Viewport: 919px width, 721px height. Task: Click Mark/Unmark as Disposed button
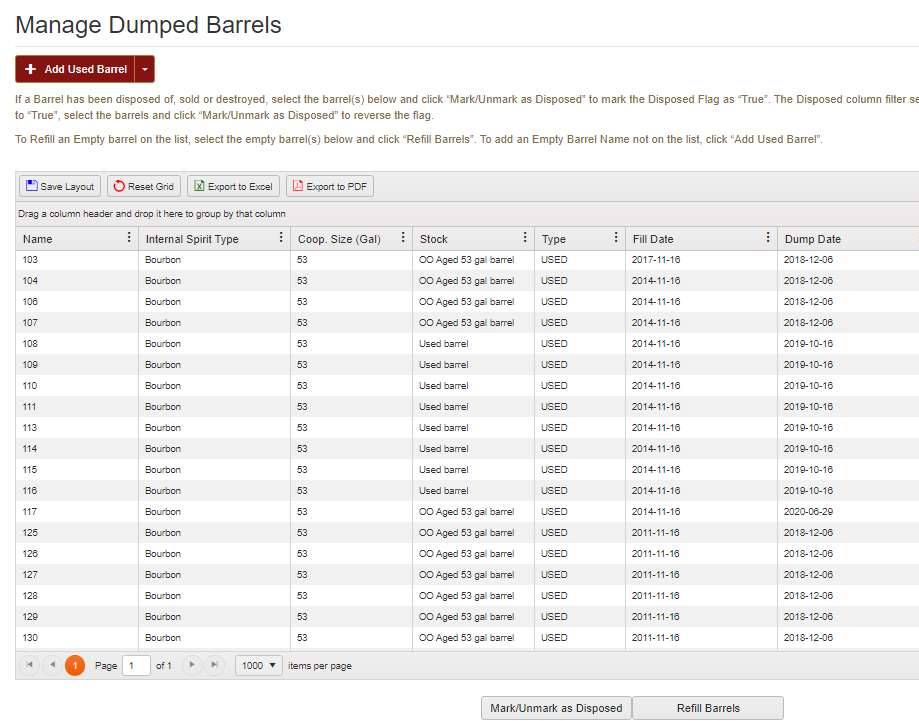tap(556, 708)
